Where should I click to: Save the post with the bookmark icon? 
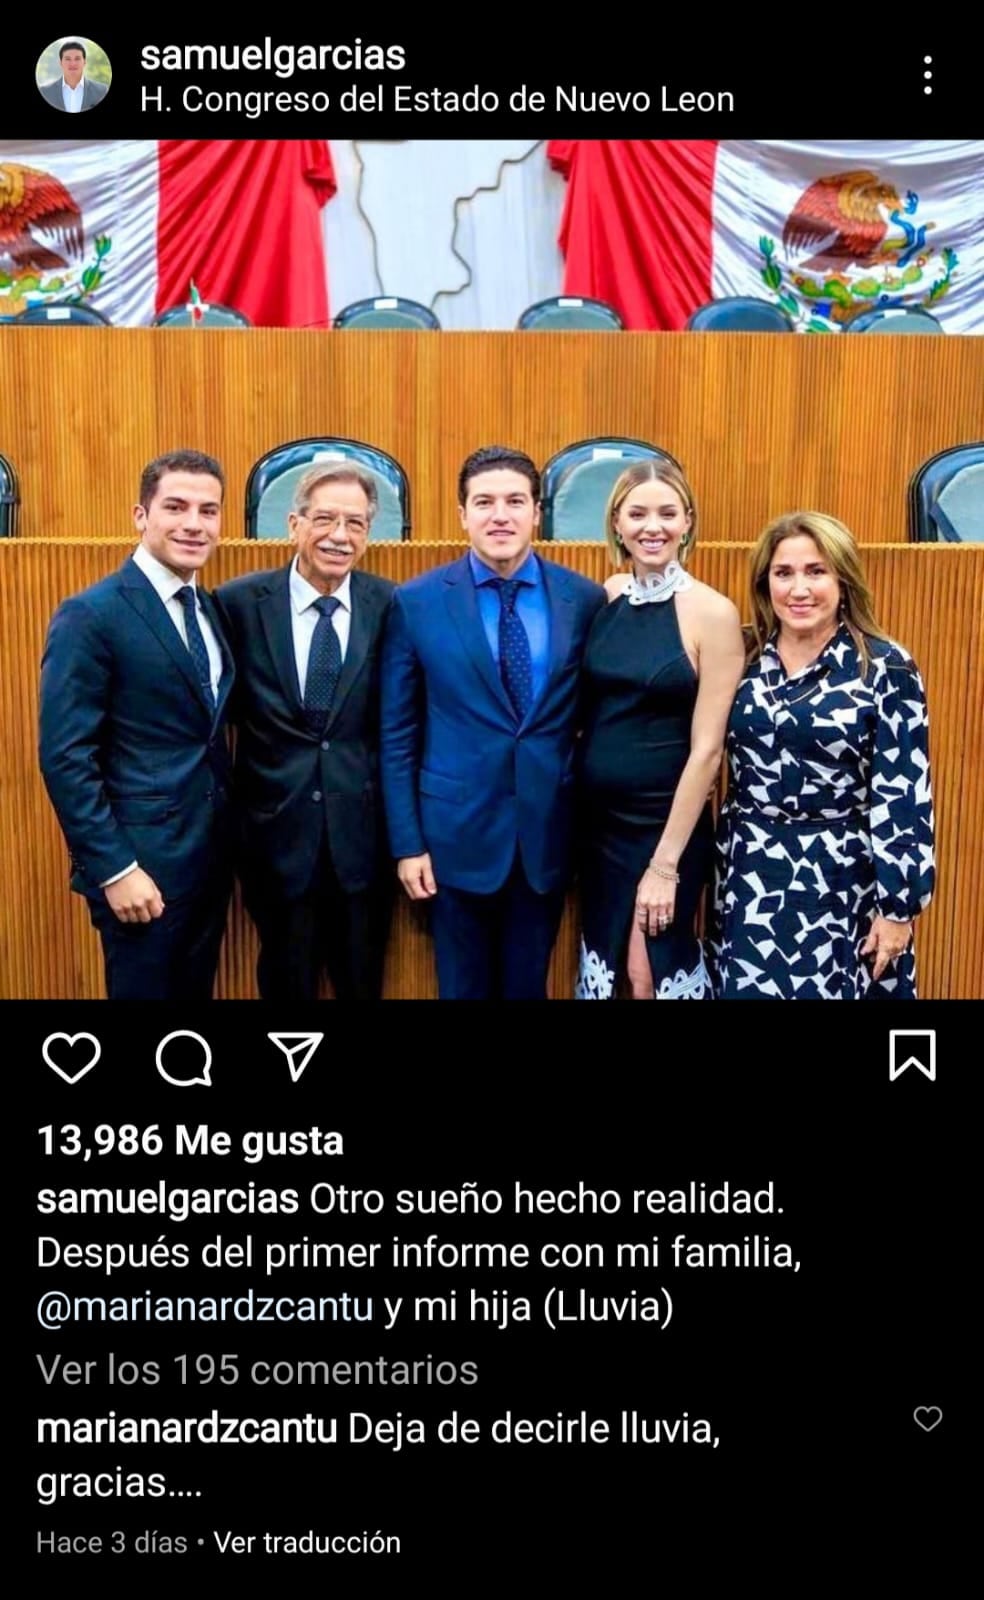(912, 1056)
